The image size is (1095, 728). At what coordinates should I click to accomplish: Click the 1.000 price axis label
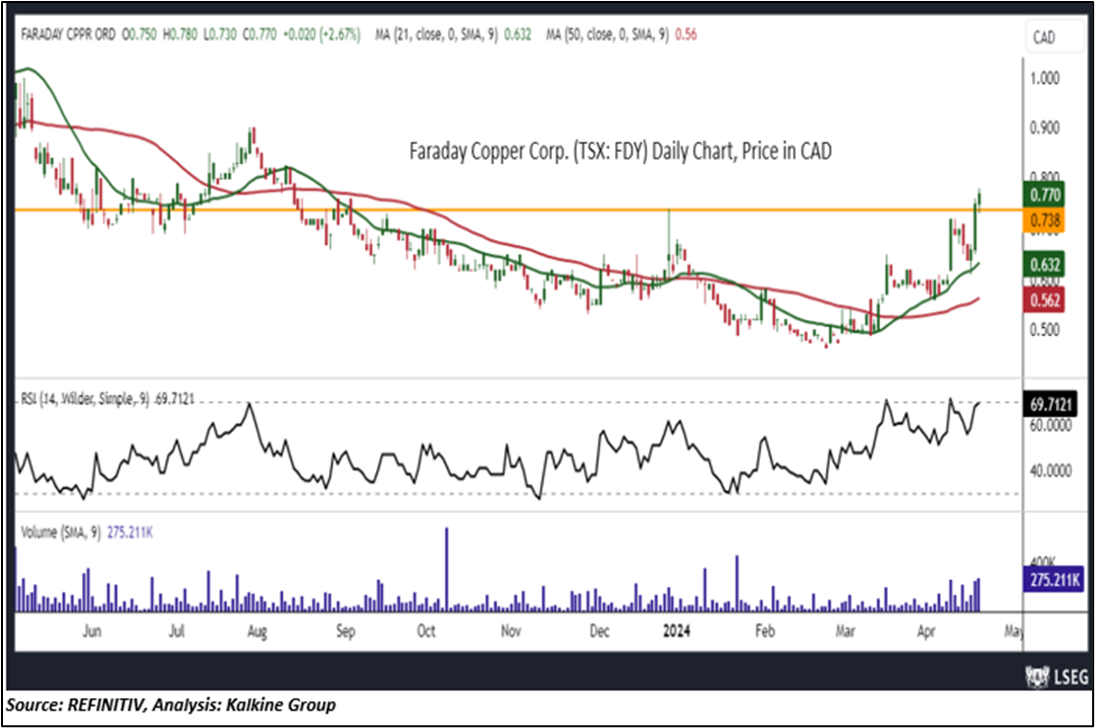[1045, 78]
